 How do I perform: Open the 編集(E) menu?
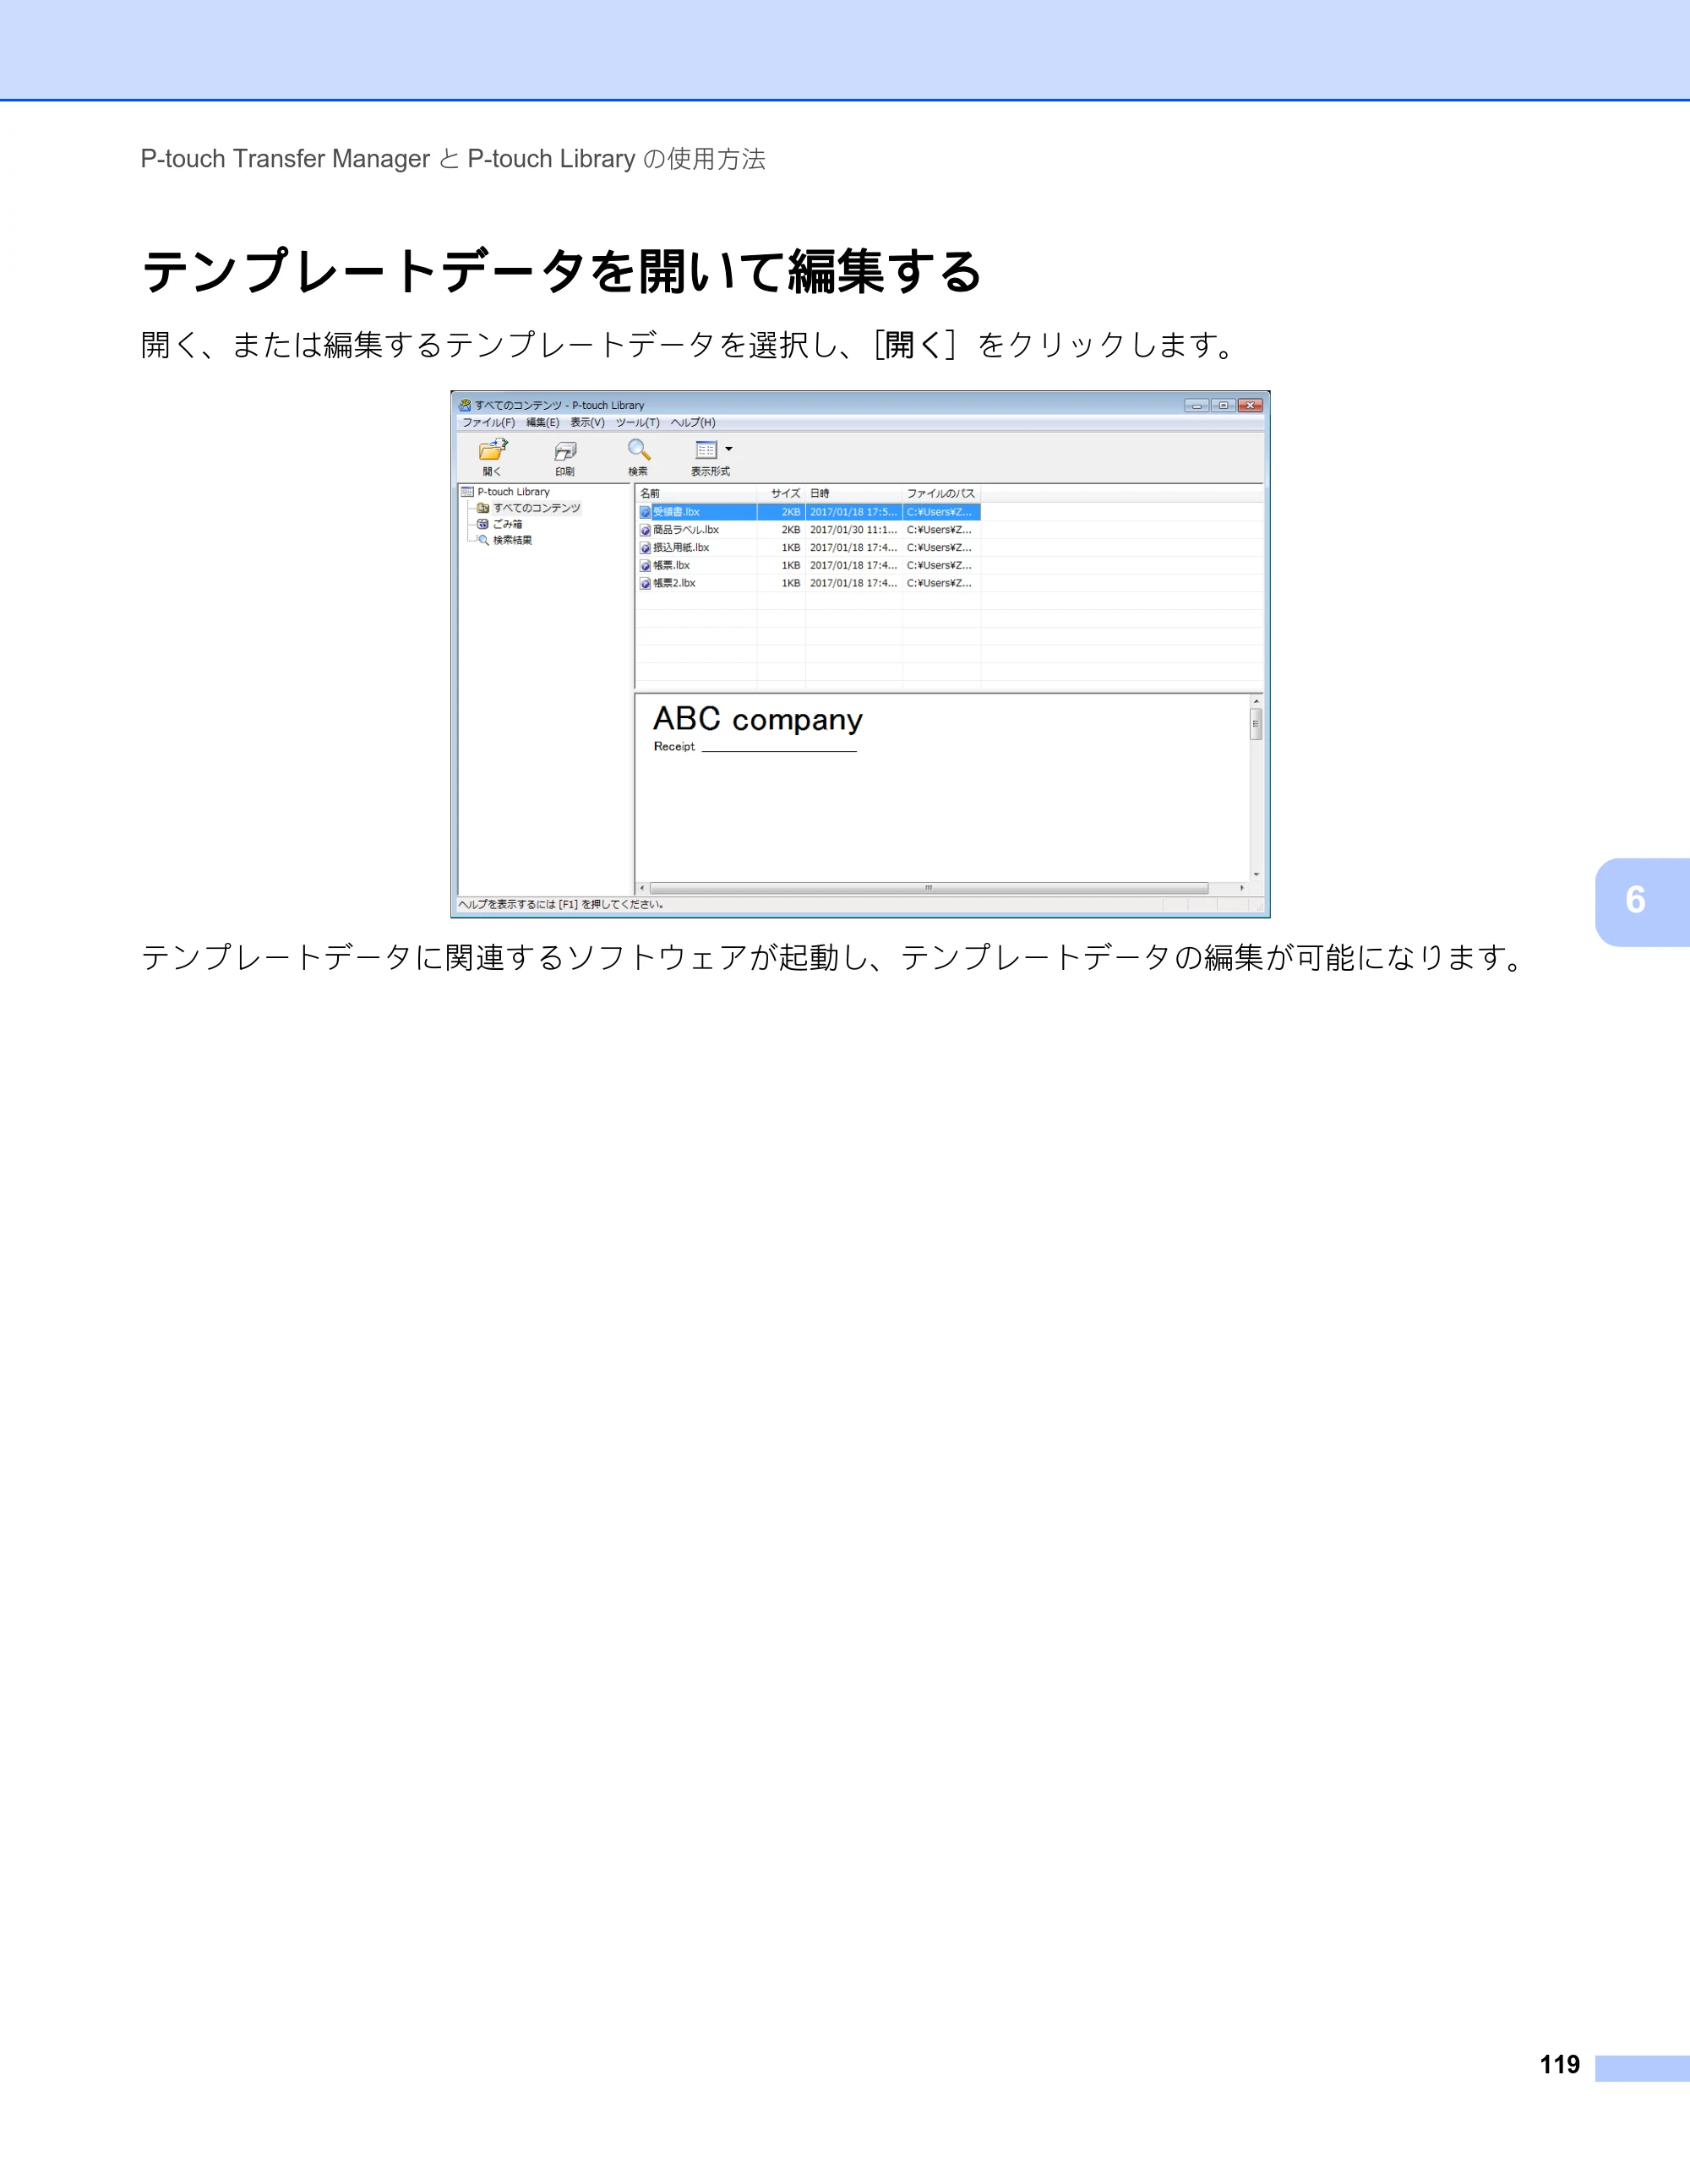coord(543,422)
